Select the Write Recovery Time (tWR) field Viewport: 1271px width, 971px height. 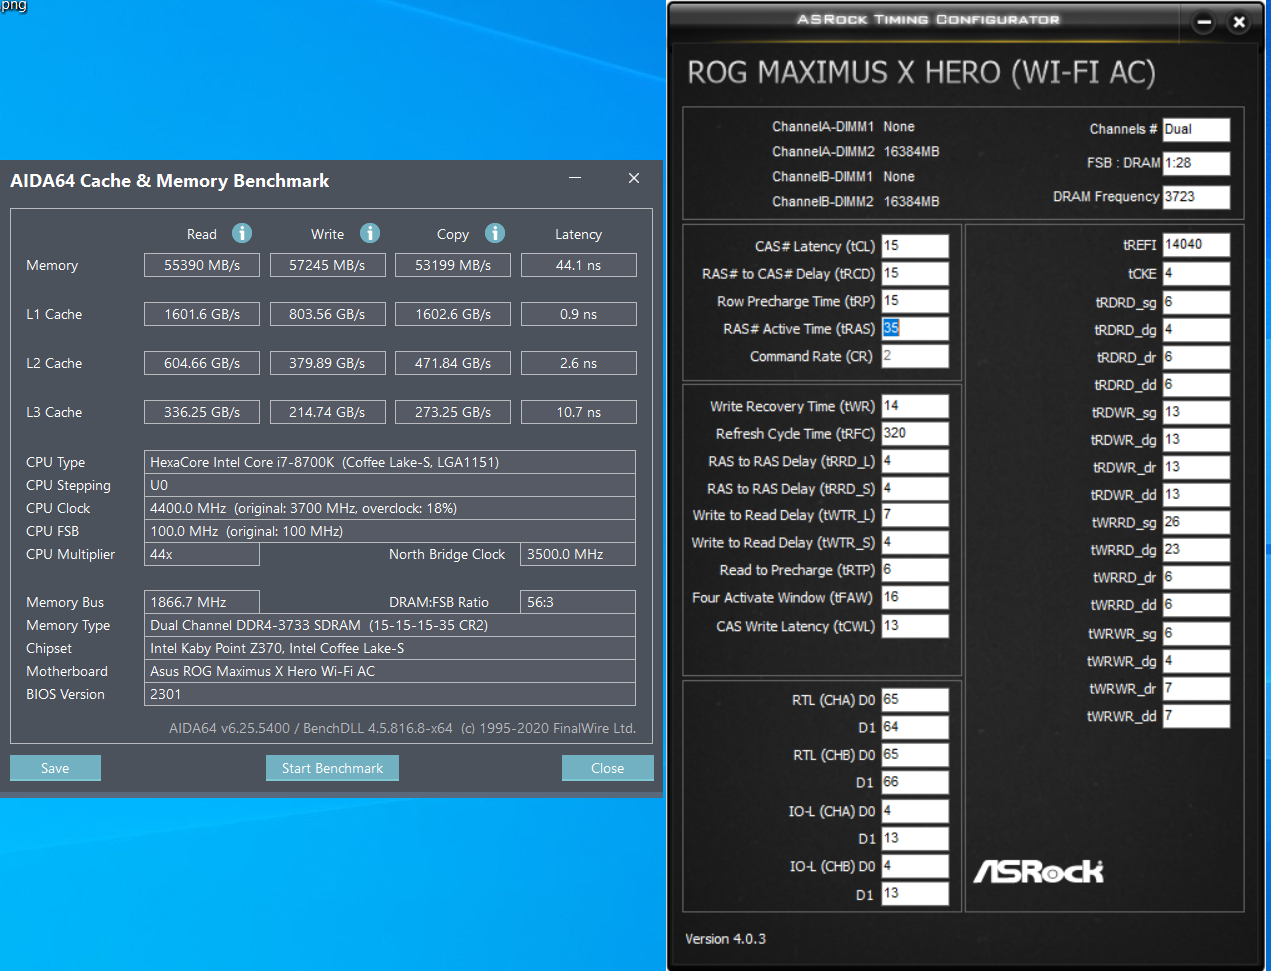click(915, 406)
